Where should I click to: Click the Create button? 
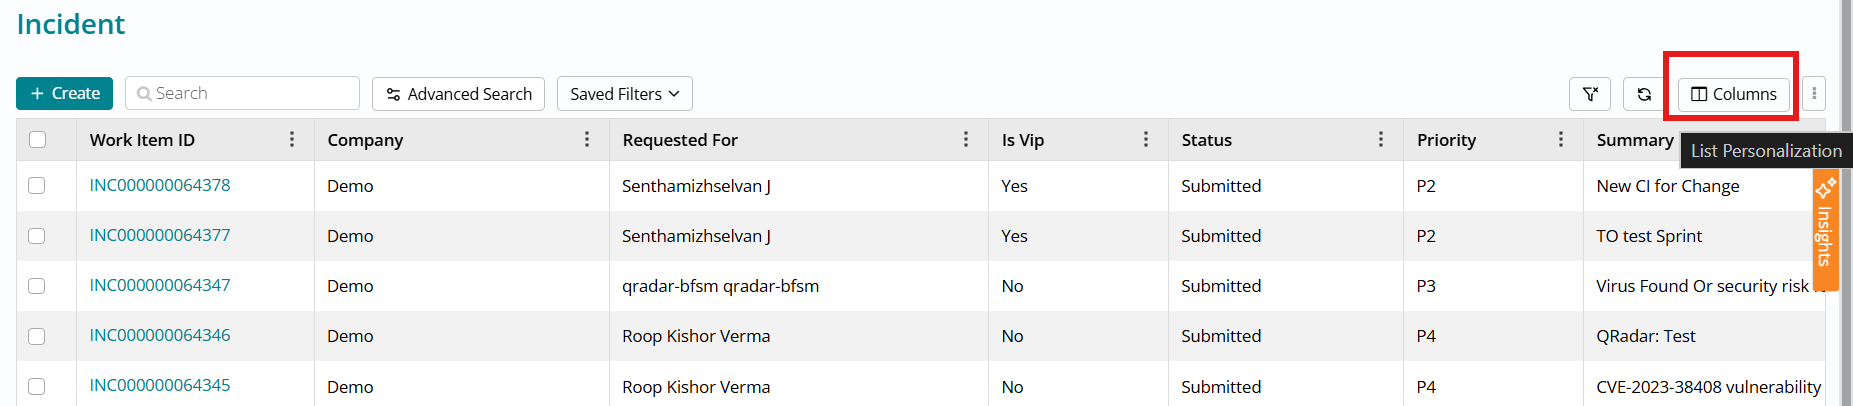point(64,93)
